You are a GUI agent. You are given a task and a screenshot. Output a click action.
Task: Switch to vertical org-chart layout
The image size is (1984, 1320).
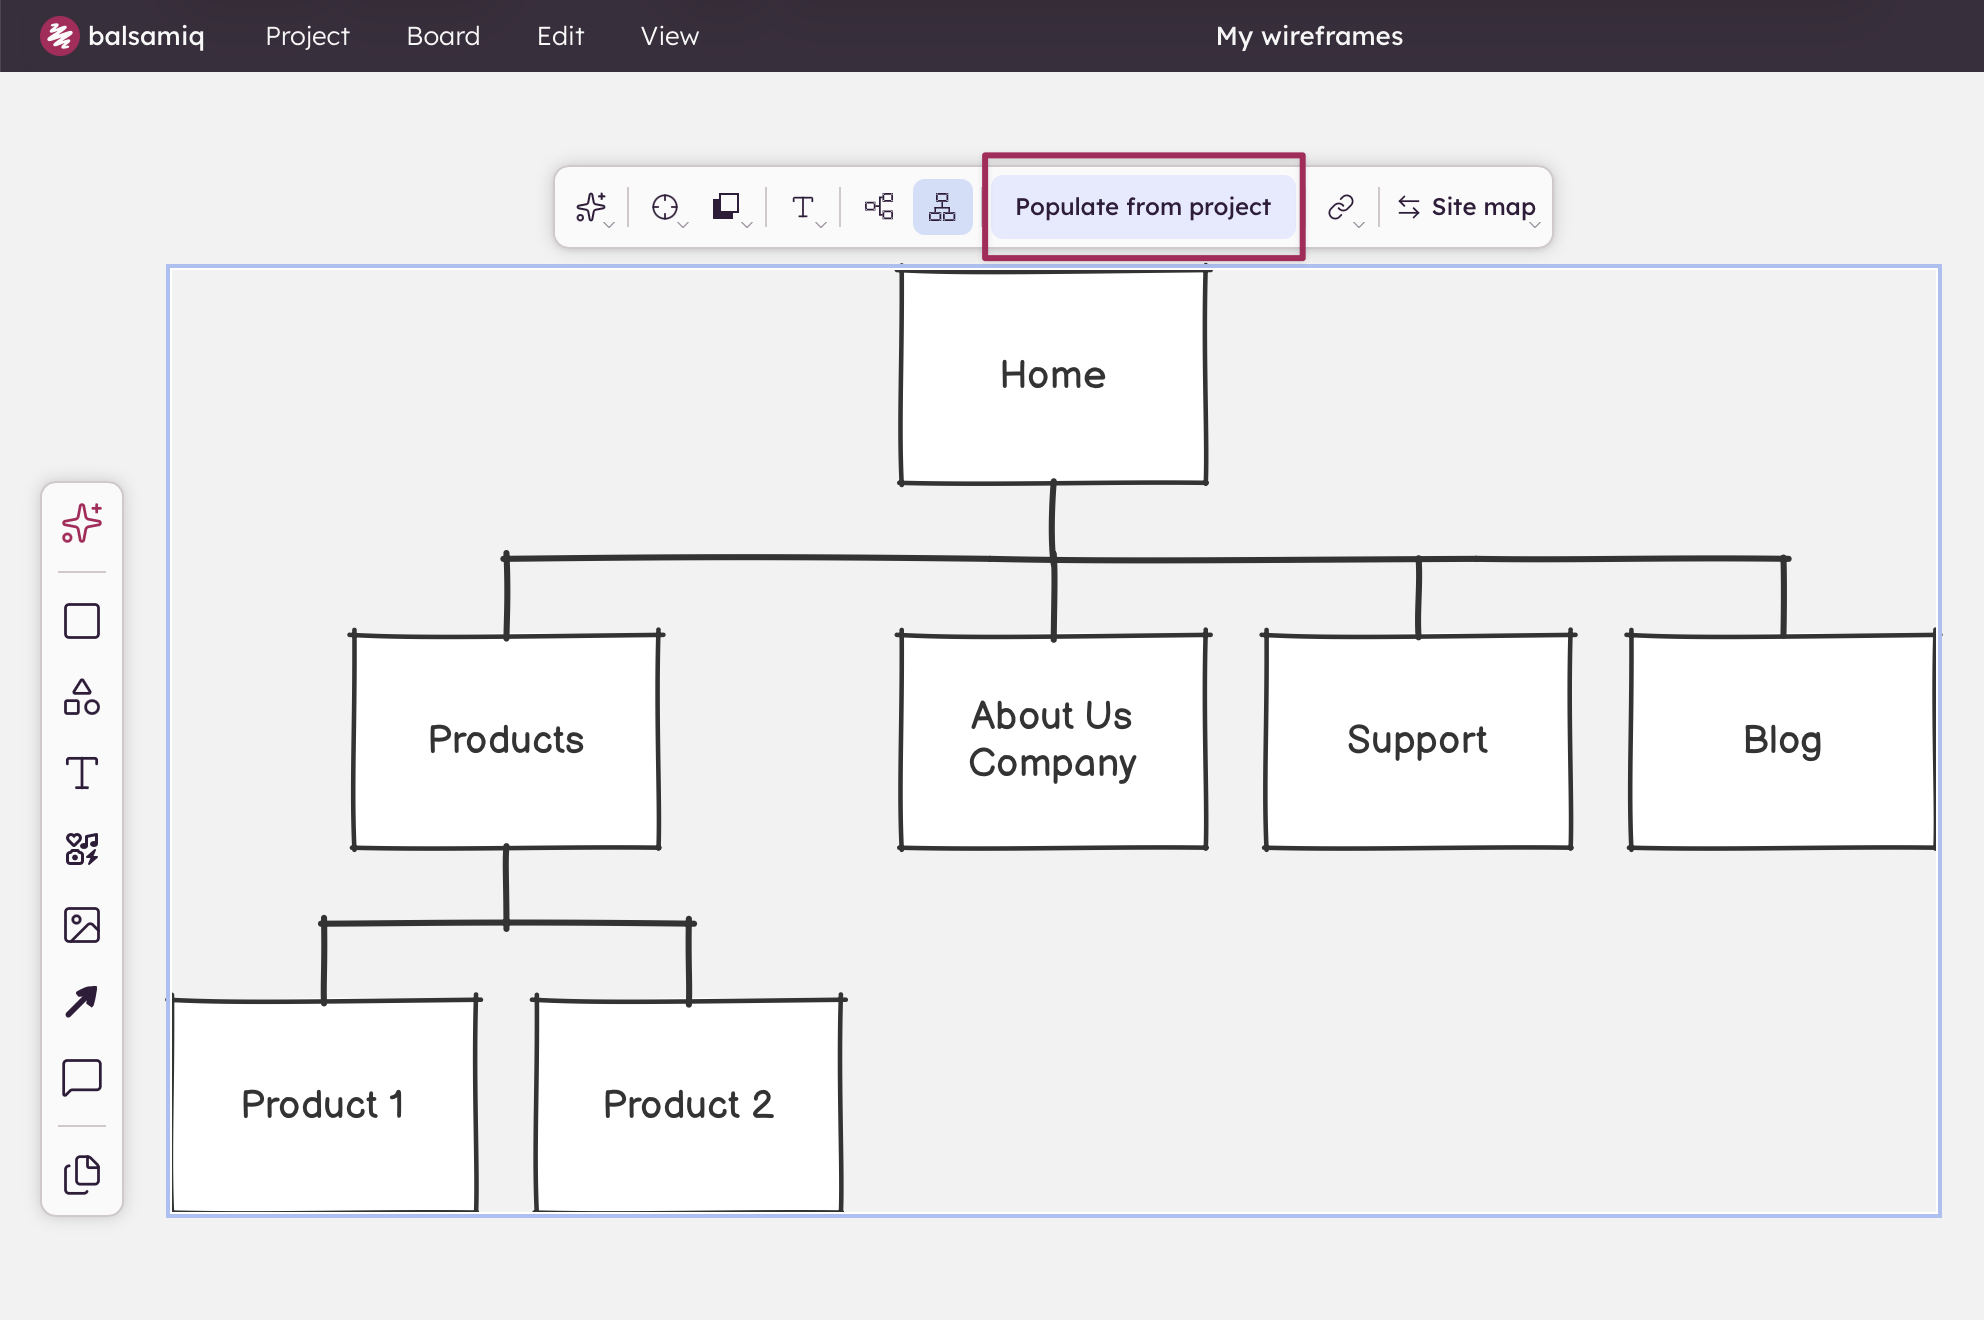click(x=942, y=207)
